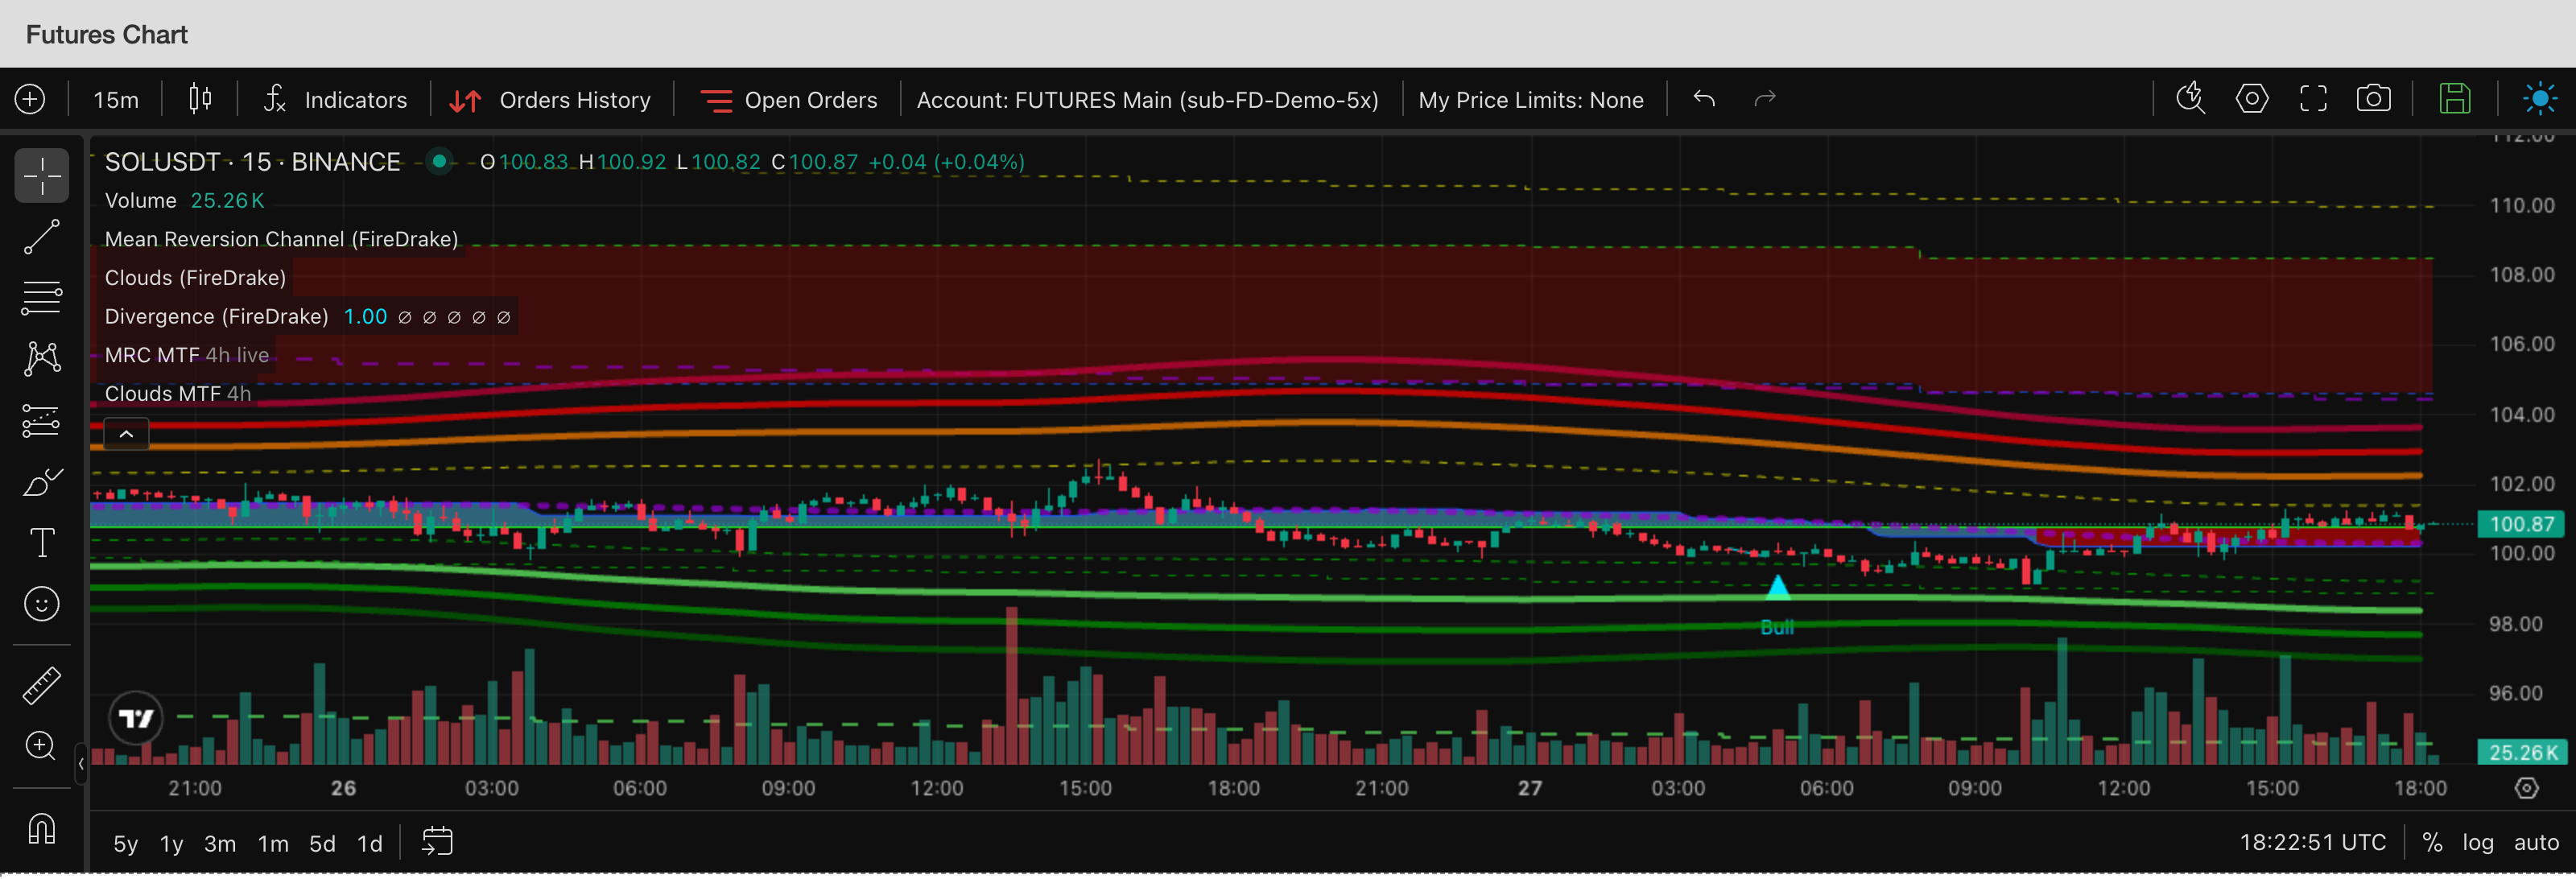2576x879 pixels.
Task: Click the undo arrow
Action: pos(1704,99)
